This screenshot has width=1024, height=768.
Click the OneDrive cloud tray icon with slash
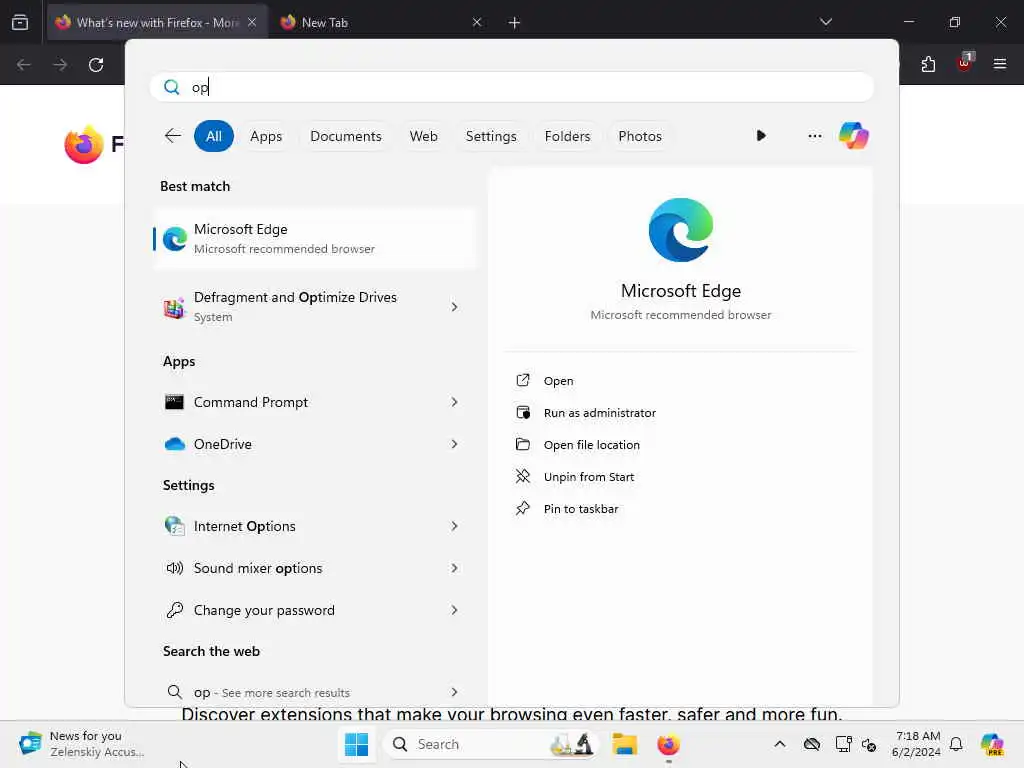[812, 744]
